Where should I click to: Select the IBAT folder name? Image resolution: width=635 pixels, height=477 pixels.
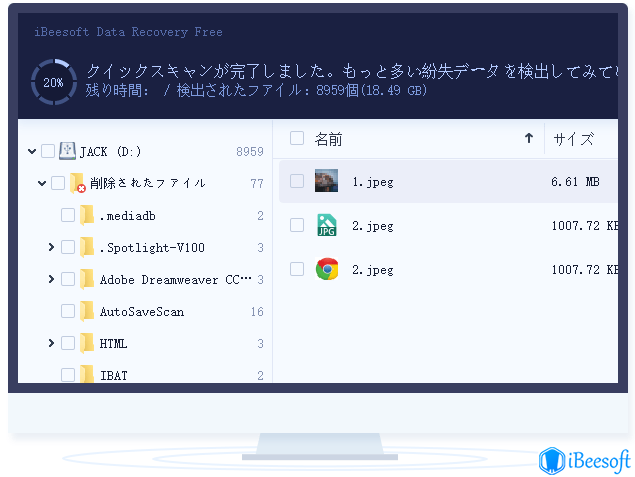114,375
